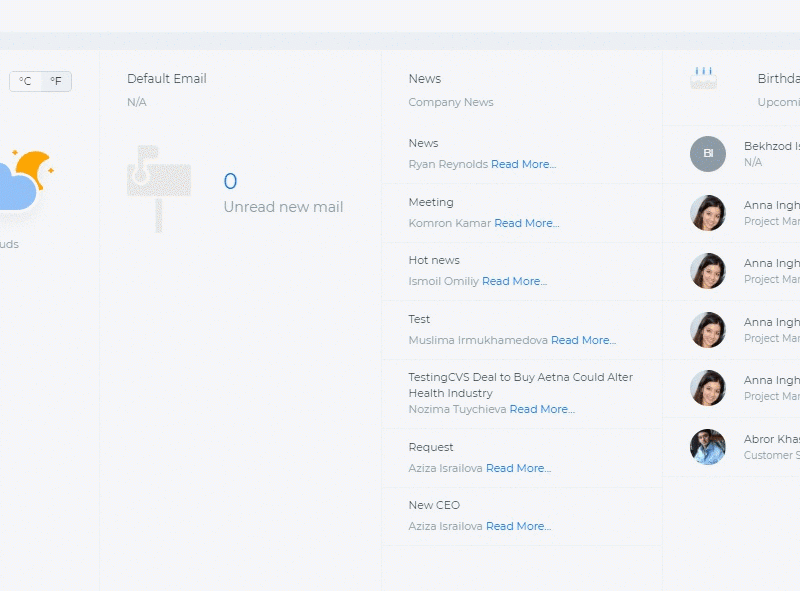The width and height of the screenshot is (800, 591).
Task: Click the Default Email heading
Action: (167, 79)
